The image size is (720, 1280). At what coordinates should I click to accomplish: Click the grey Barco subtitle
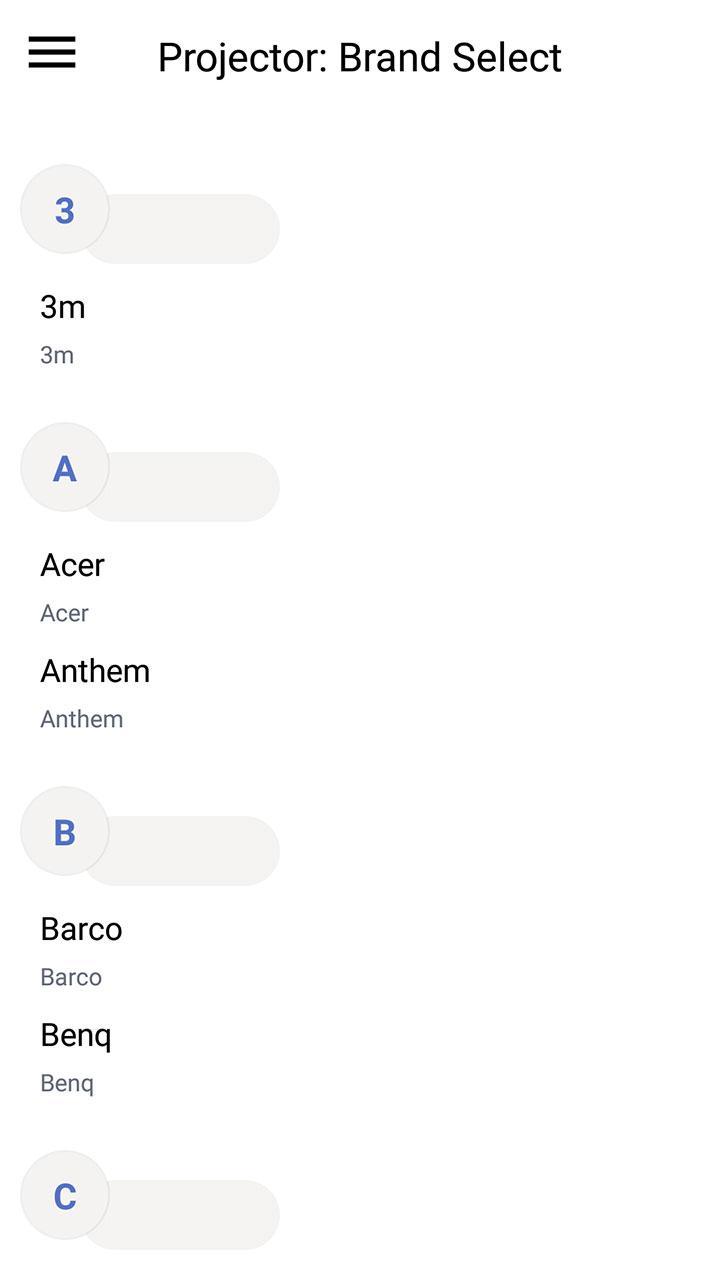coord(71,977)
